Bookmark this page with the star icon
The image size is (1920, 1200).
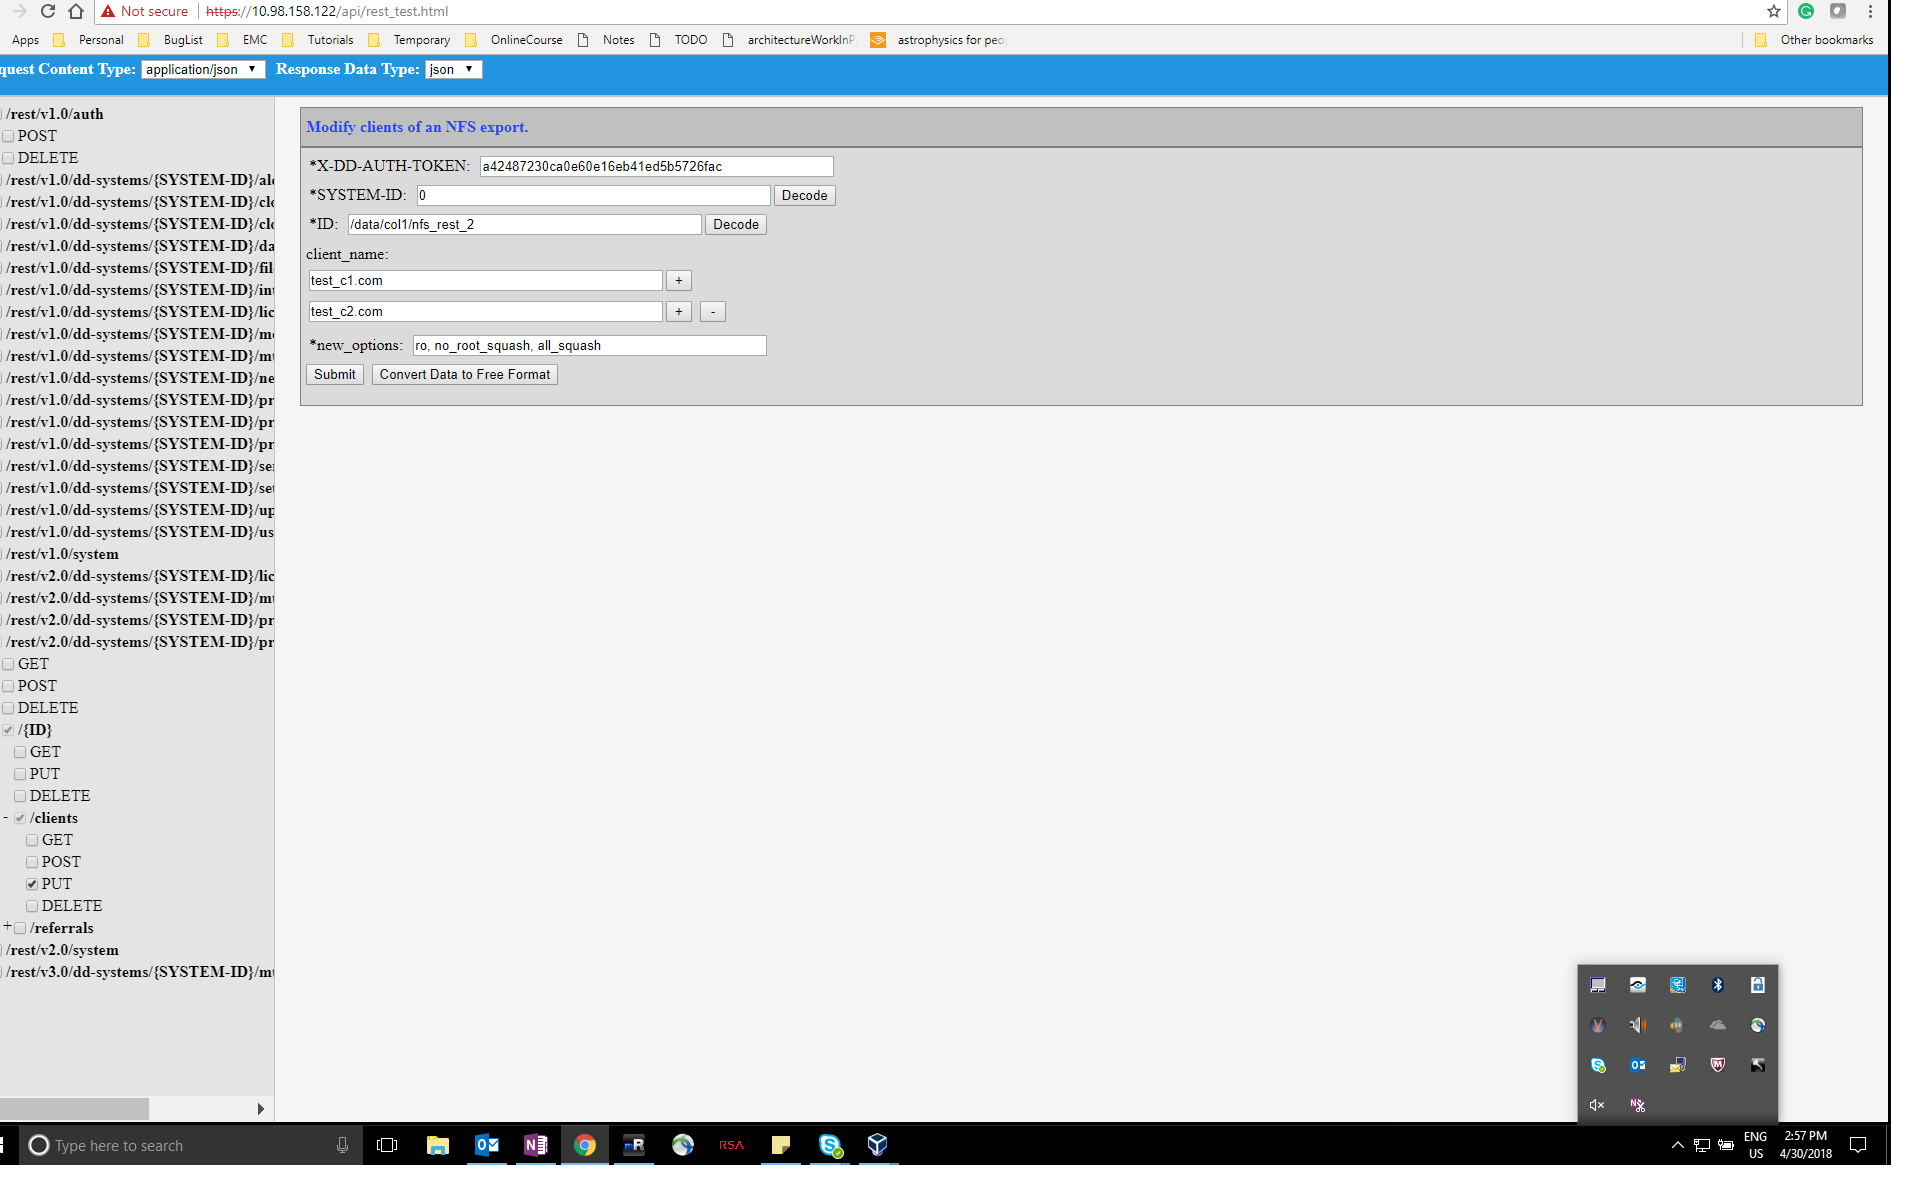[1773, 11]
